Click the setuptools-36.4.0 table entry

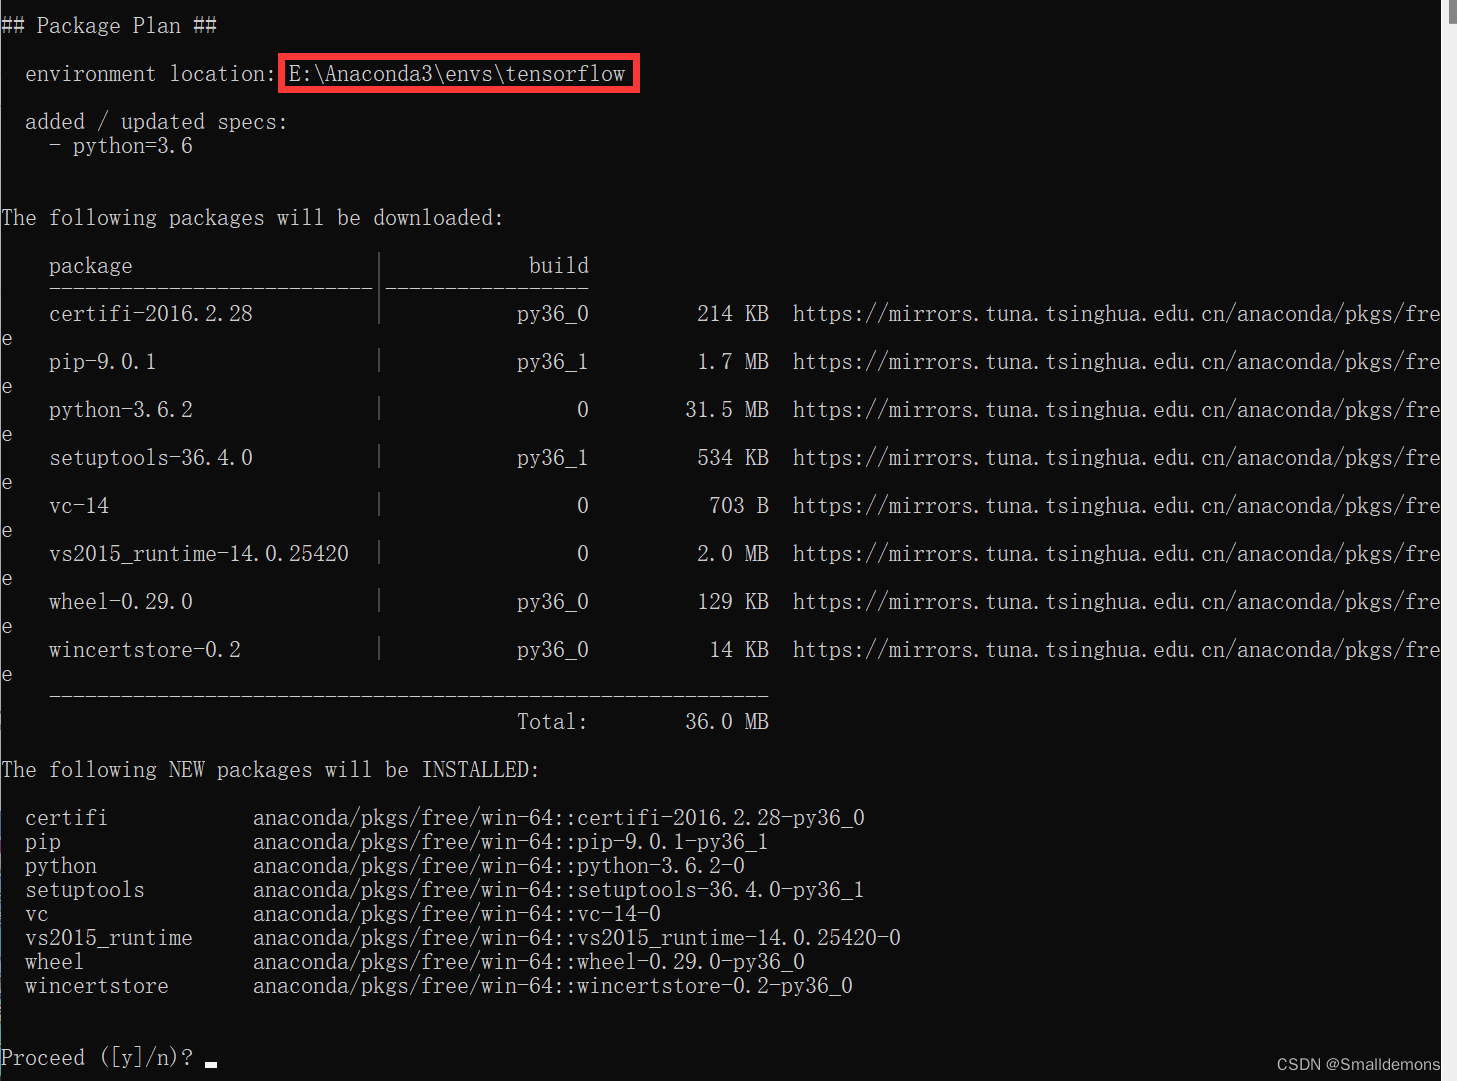(x=151, y=458)
